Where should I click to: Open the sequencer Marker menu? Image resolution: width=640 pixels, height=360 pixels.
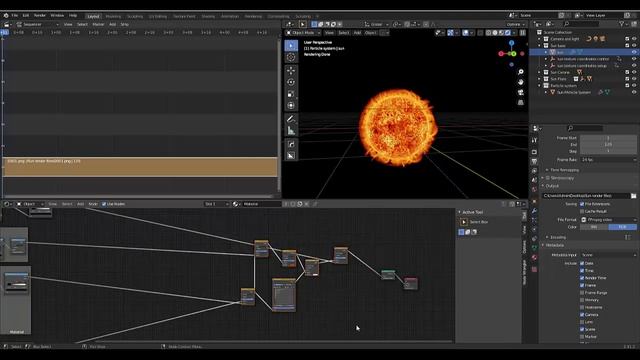(x=98, y=24)
